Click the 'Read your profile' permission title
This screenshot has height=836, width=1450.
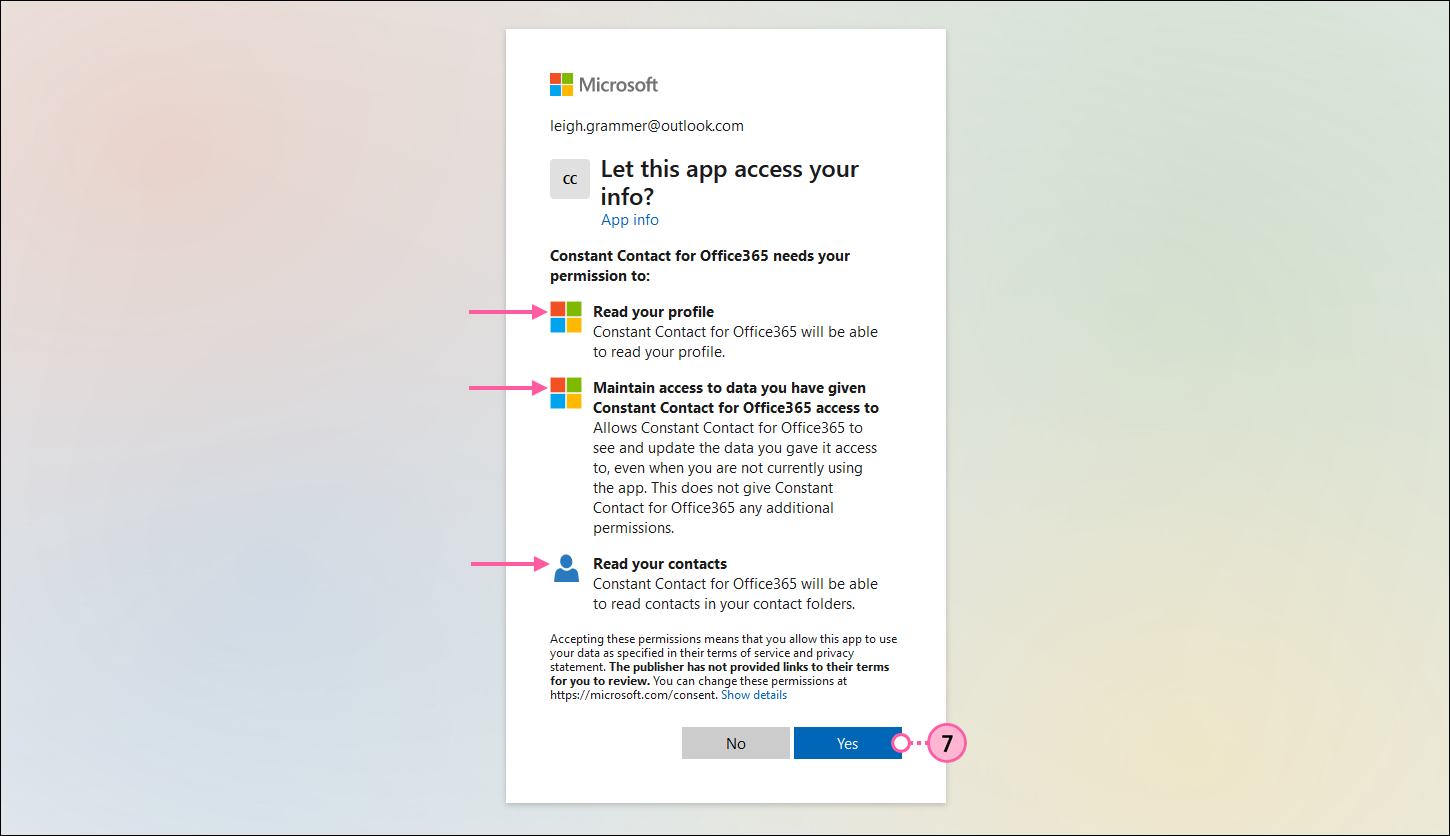click(x=653, y=312)
